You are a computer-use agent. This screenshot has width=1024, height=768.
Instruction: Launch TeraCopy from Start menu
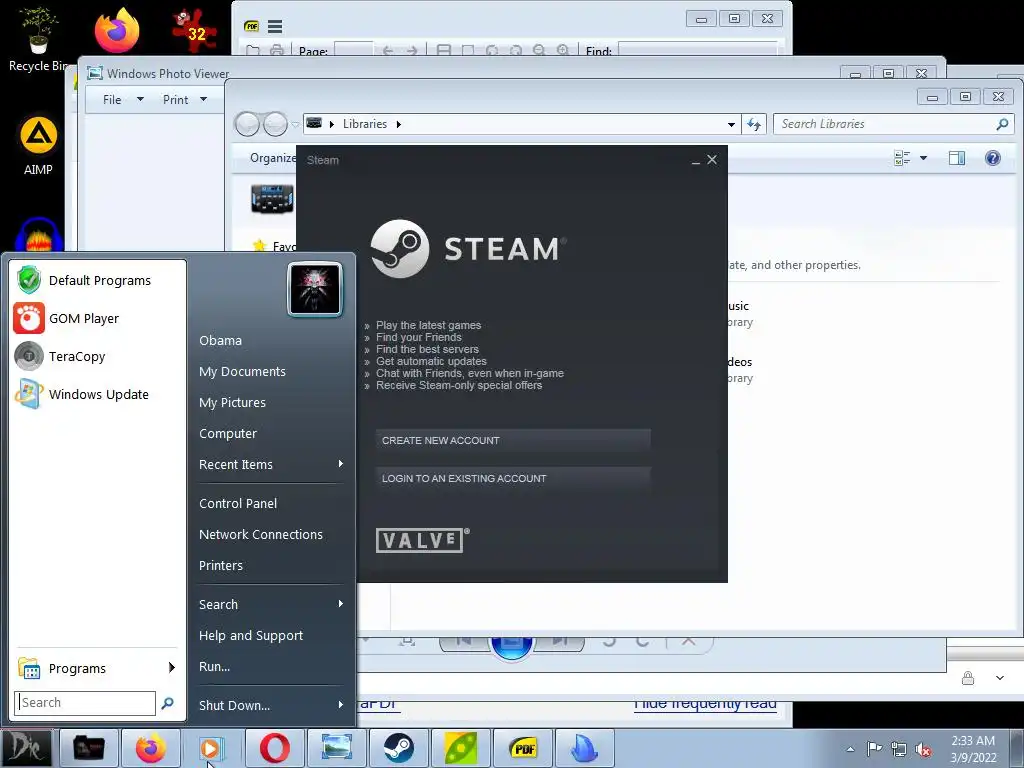[x=98, y=356]
